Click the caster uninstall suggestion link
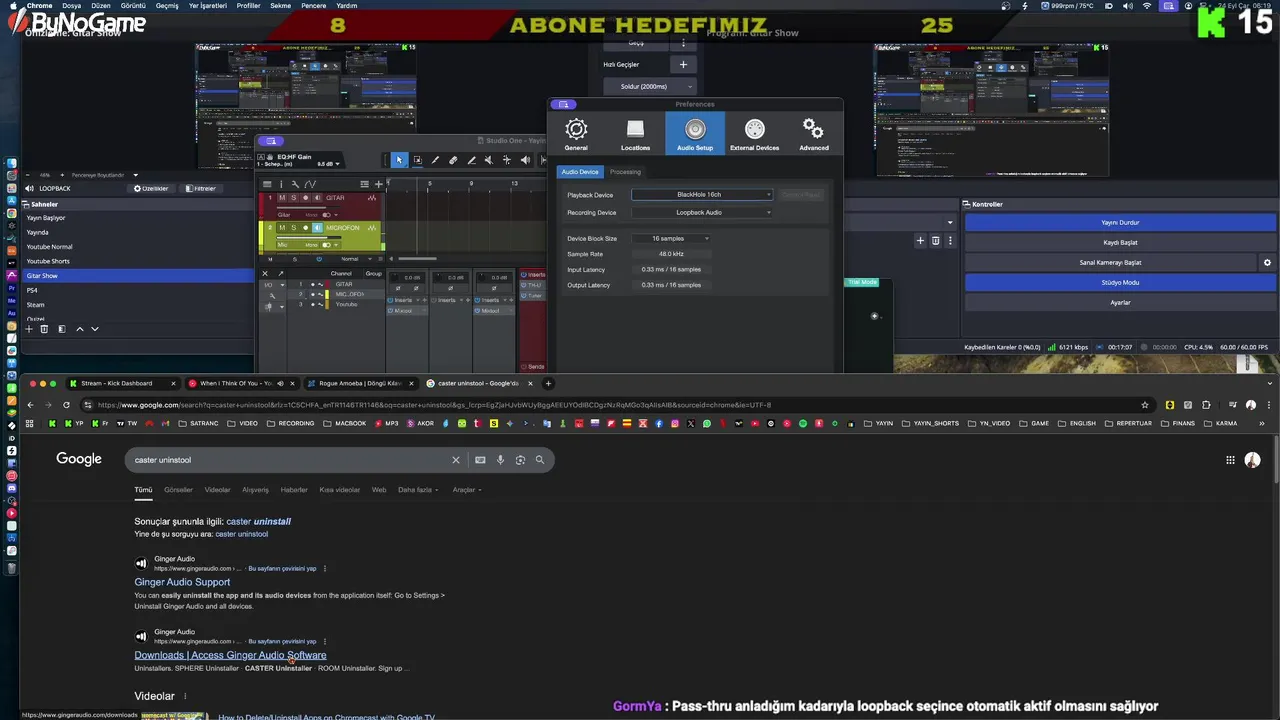This screenshot has height=720, width=1280. 258,521
